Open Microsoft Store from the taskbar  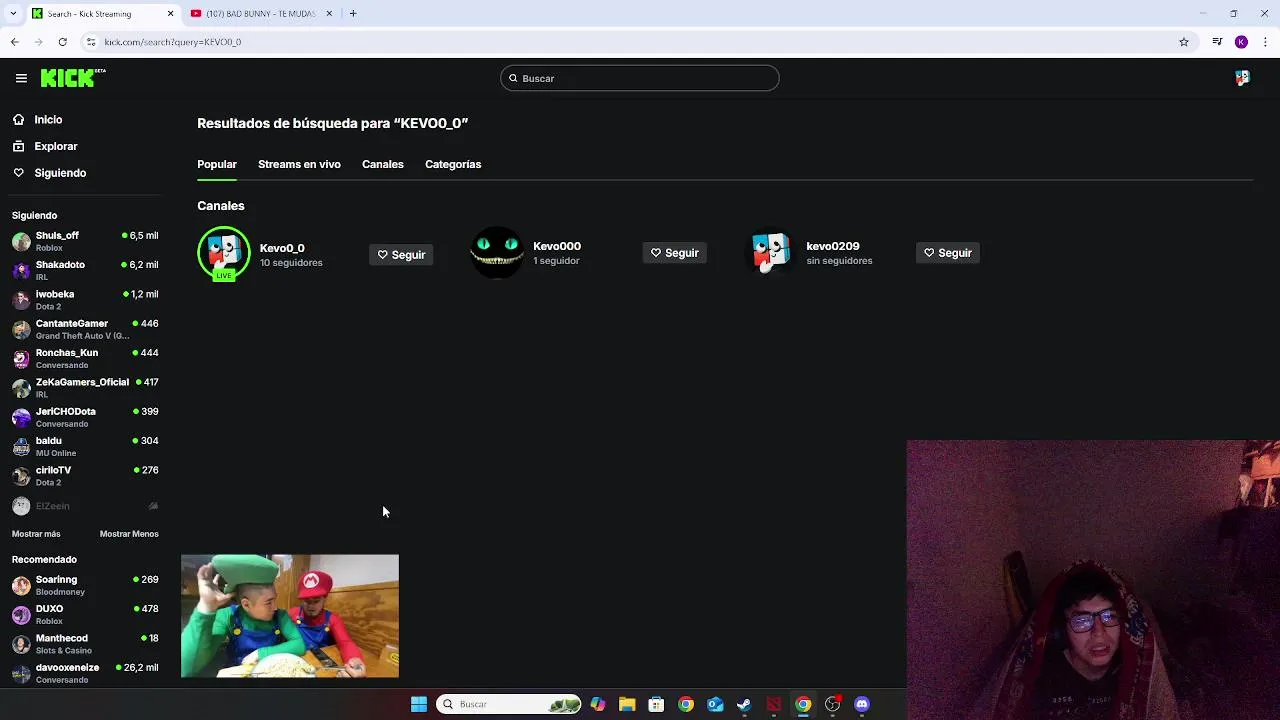[656, 704]
